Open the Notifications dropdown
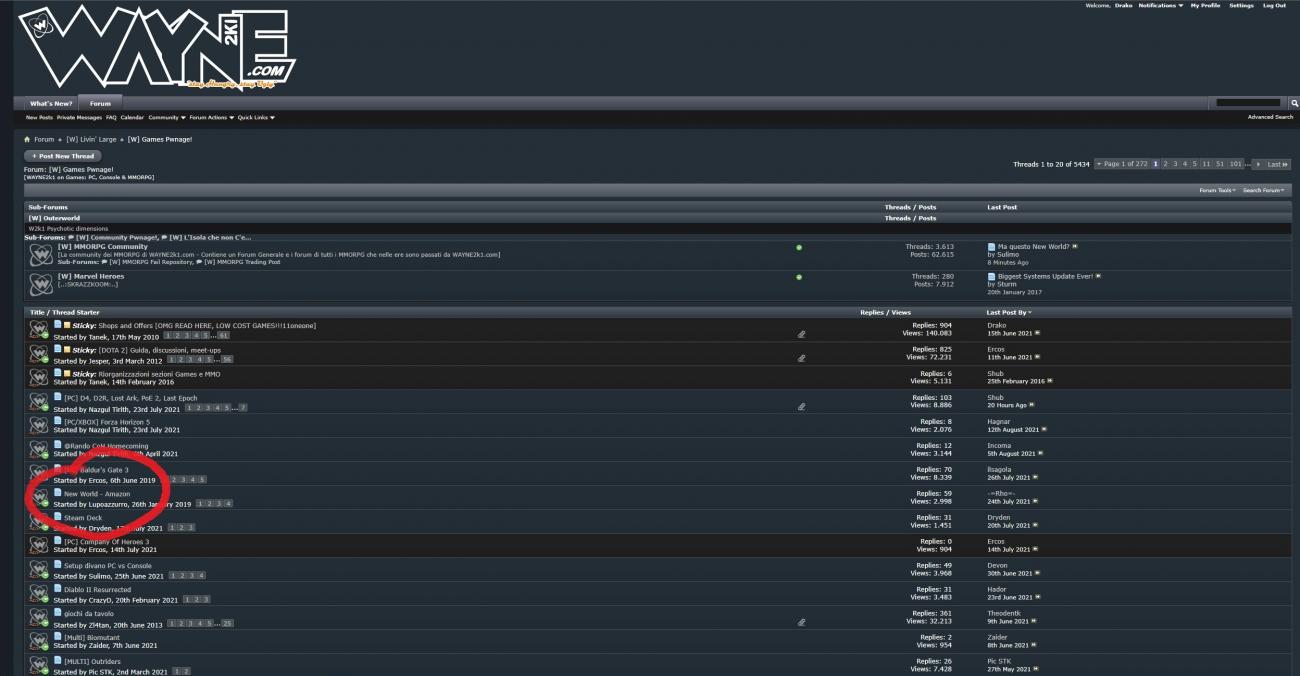1300x676 pixels. pos(1160,6)
